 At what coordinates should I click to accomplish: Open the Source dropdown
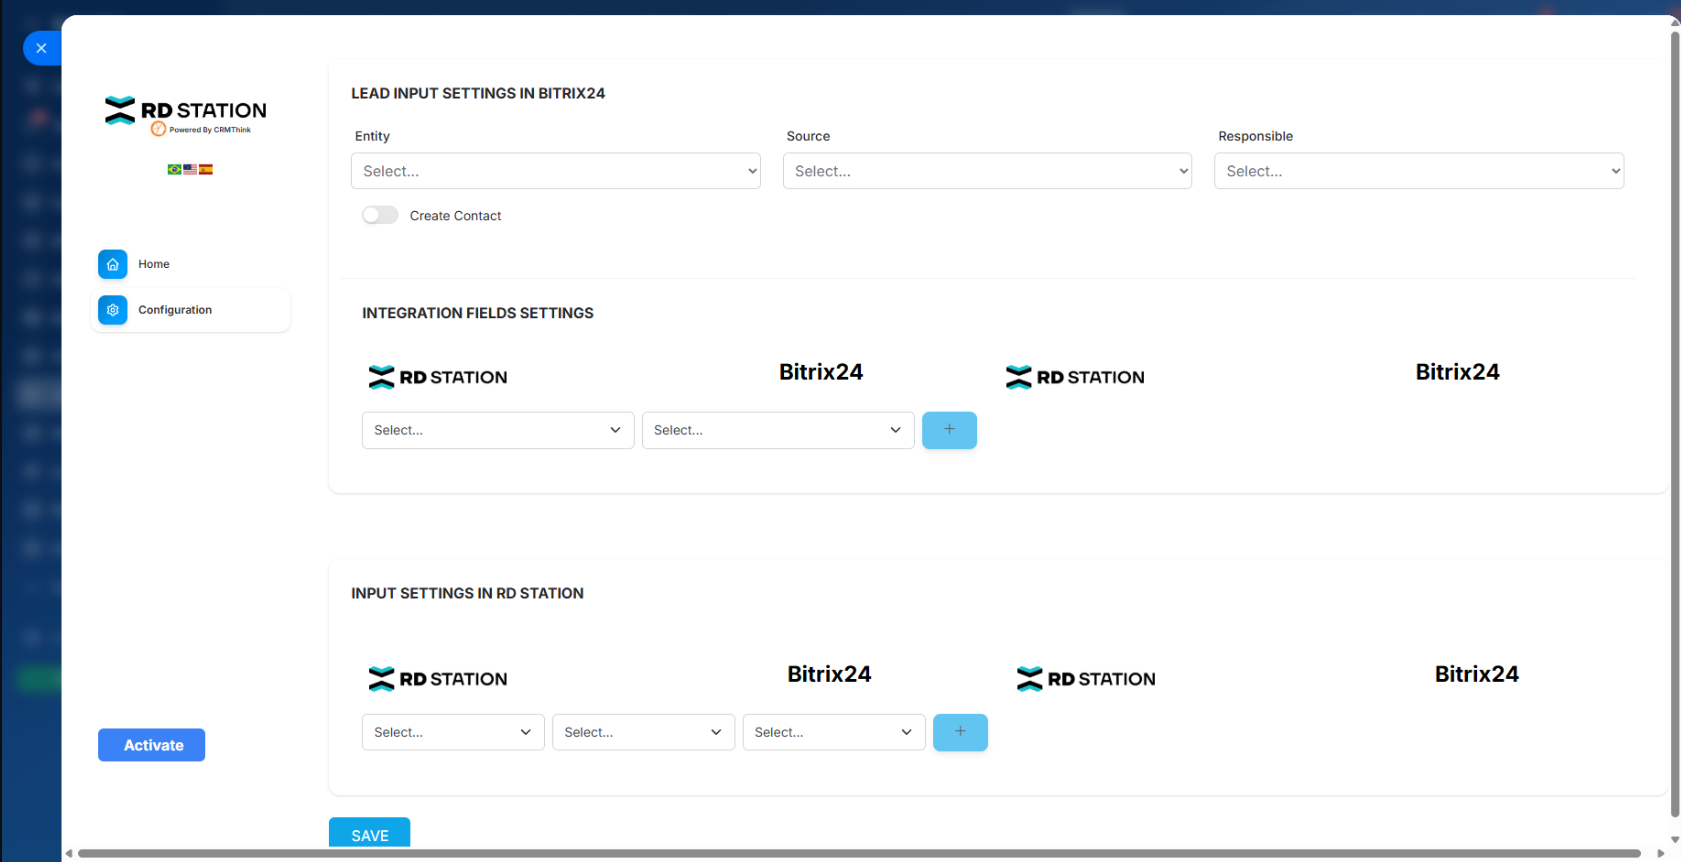(987, 171)
